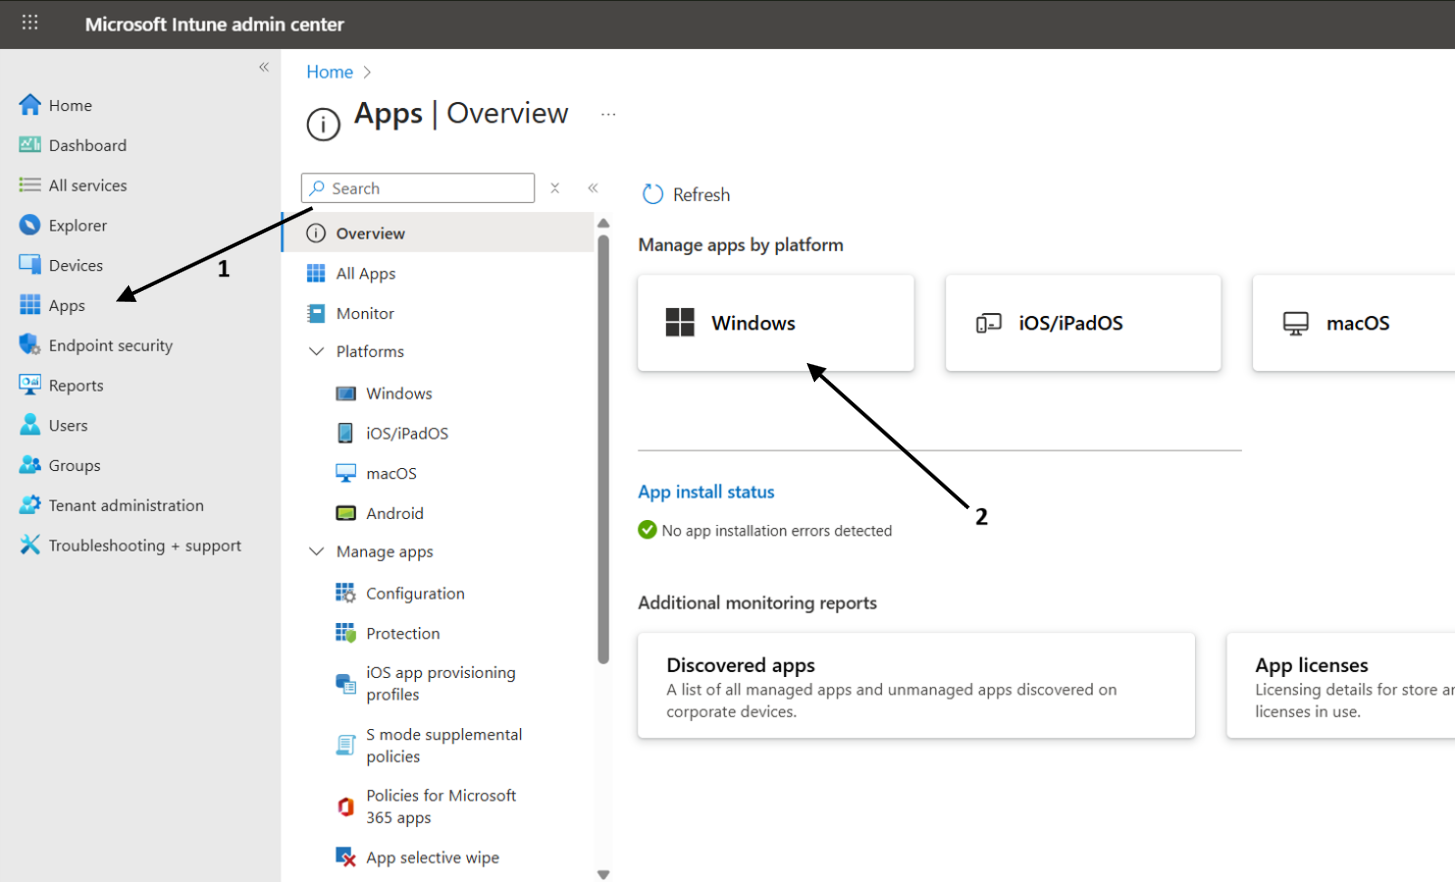Click the Groups people icon
The image size is (1455, 882).
point(30,465)
